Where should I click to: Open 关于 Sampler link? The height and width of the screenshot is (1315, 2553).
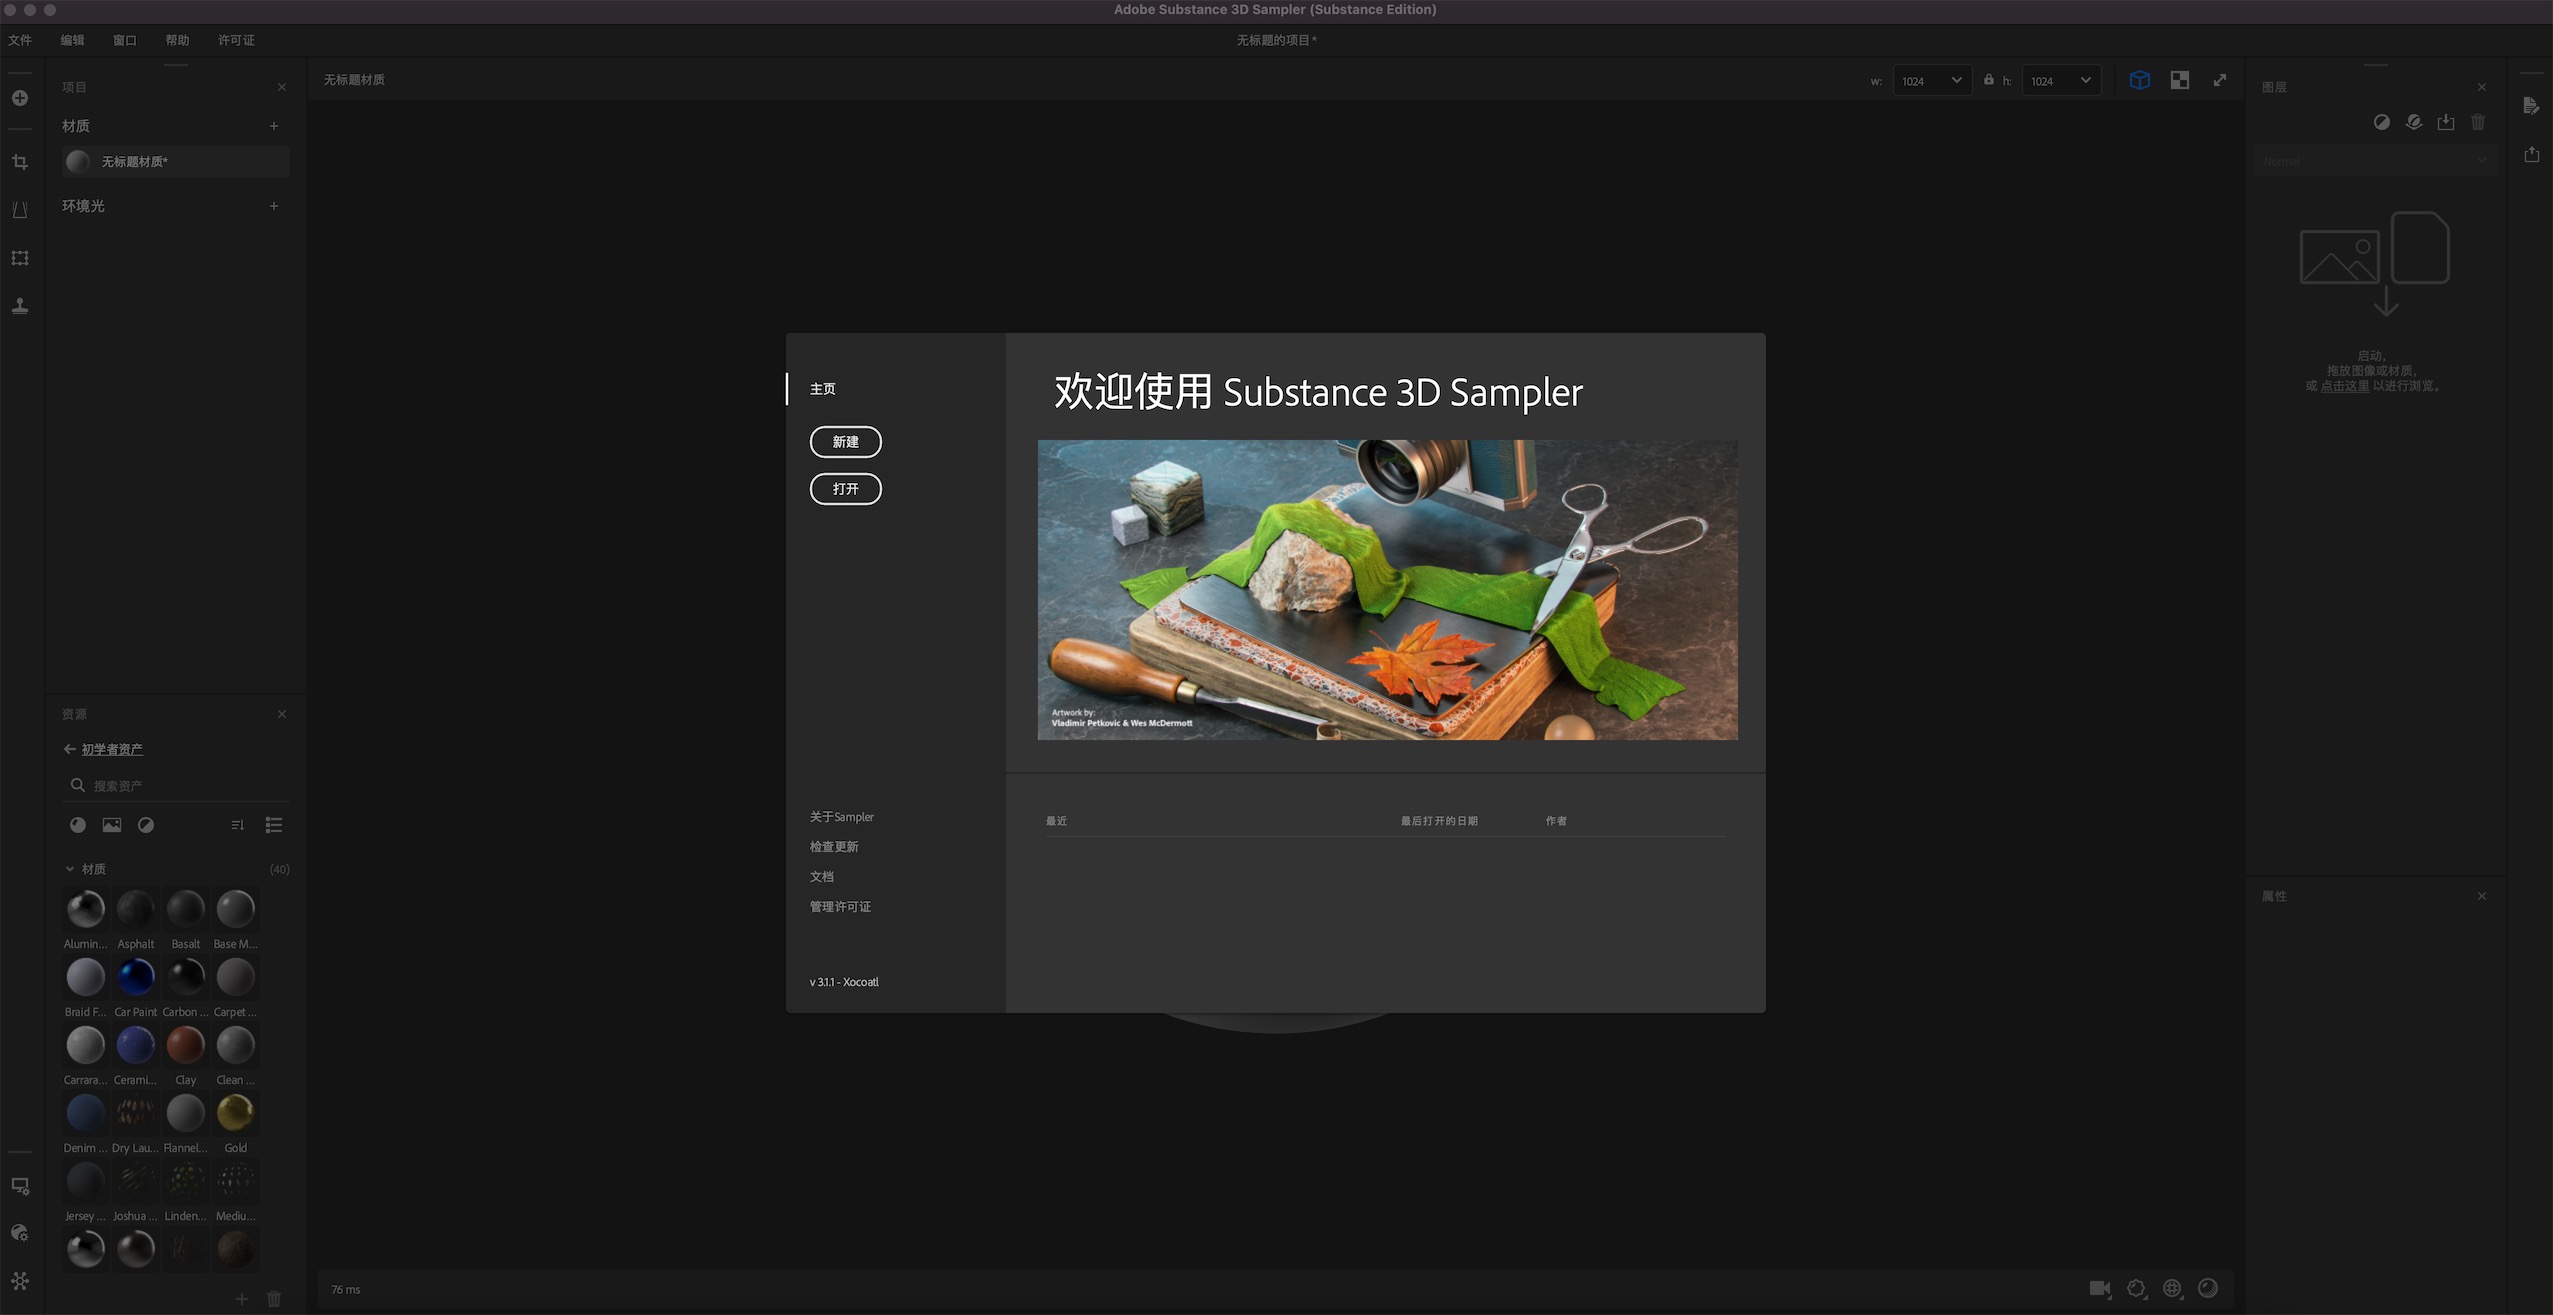(842, 817)
